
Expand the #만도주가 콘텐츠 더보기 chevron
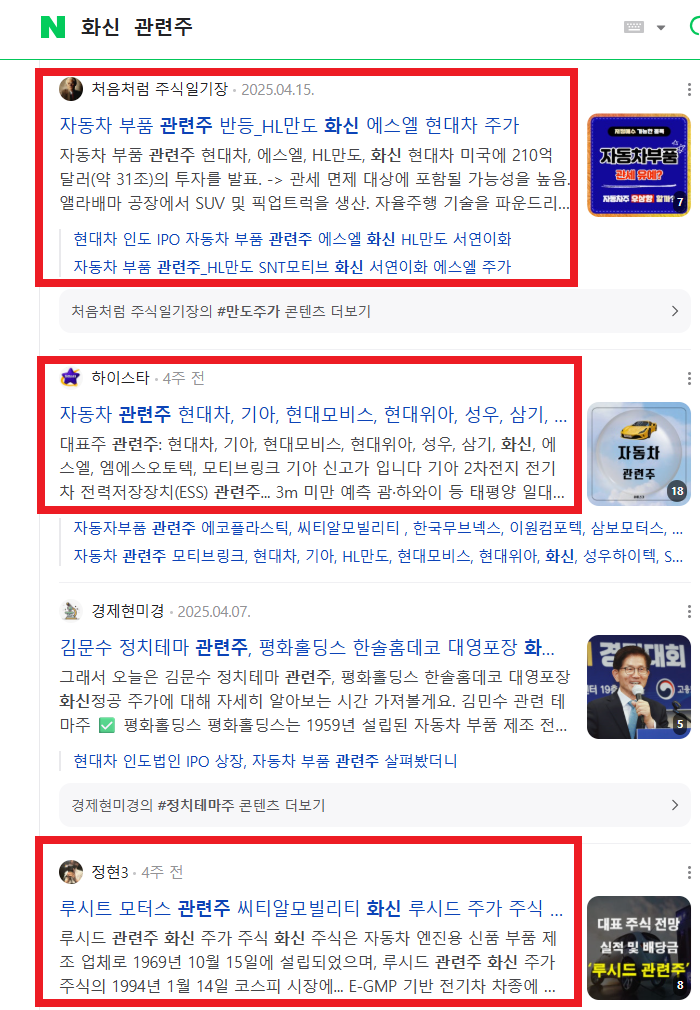[675, 311]
